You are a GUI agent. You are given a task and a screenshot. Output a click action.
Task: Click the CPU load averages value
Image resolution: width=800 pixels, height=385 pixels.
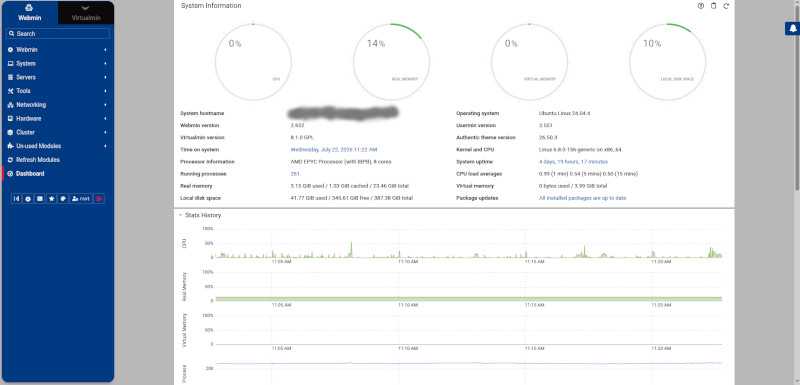point(588,174)
